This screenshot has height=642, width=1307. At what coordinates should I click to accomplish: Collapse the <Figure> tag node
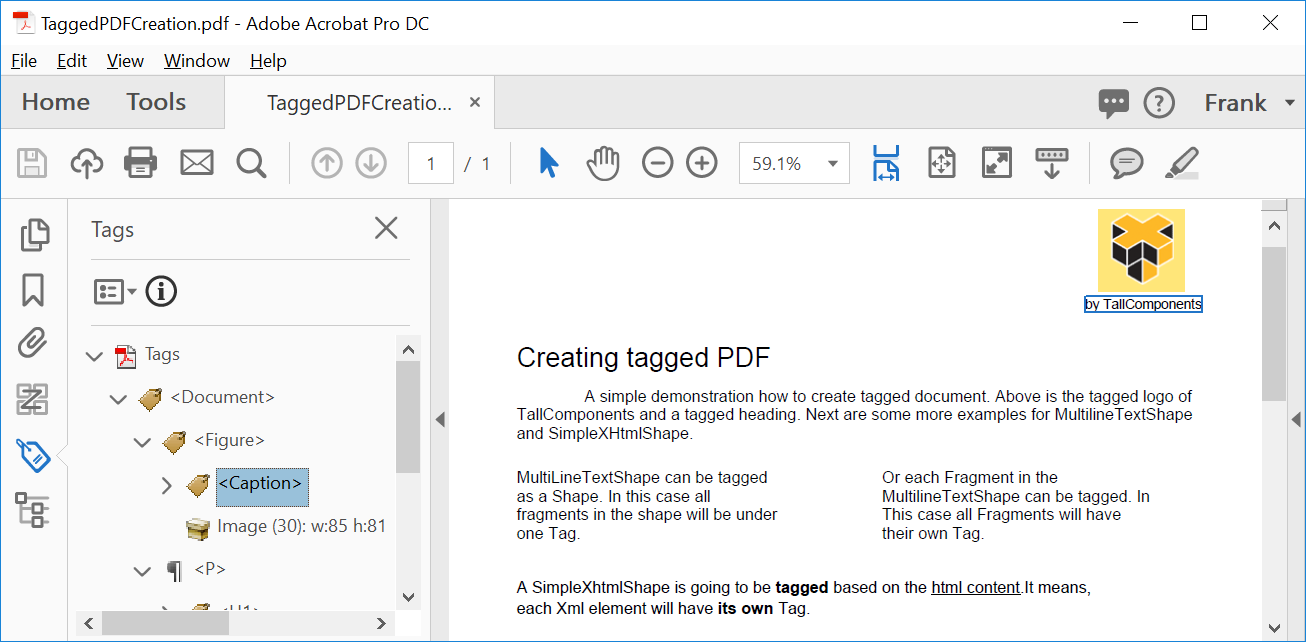(143, 442)
